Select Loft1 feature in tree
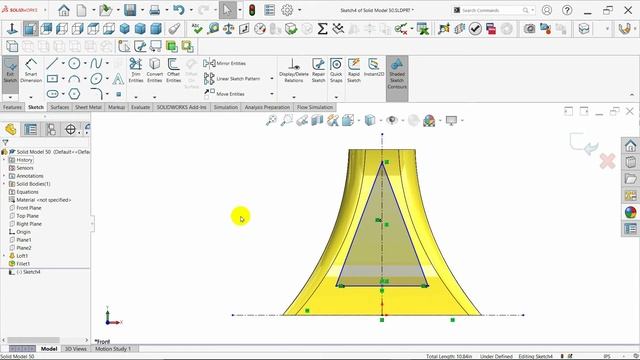Viewport: 640px width, 360px height. [x=22, y=256]
